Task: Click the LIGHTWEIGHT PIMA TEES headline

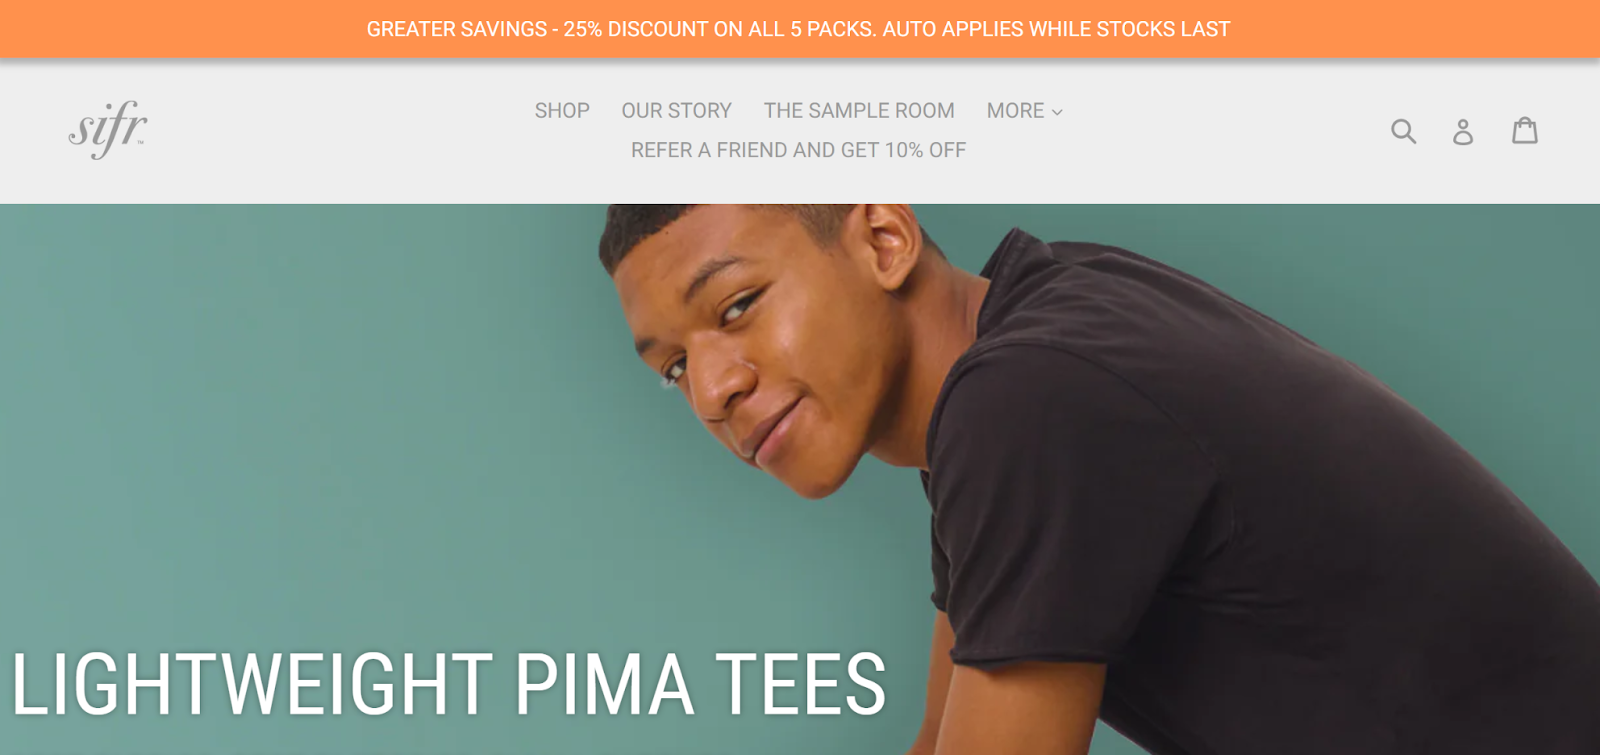Action: pos(449,684)
